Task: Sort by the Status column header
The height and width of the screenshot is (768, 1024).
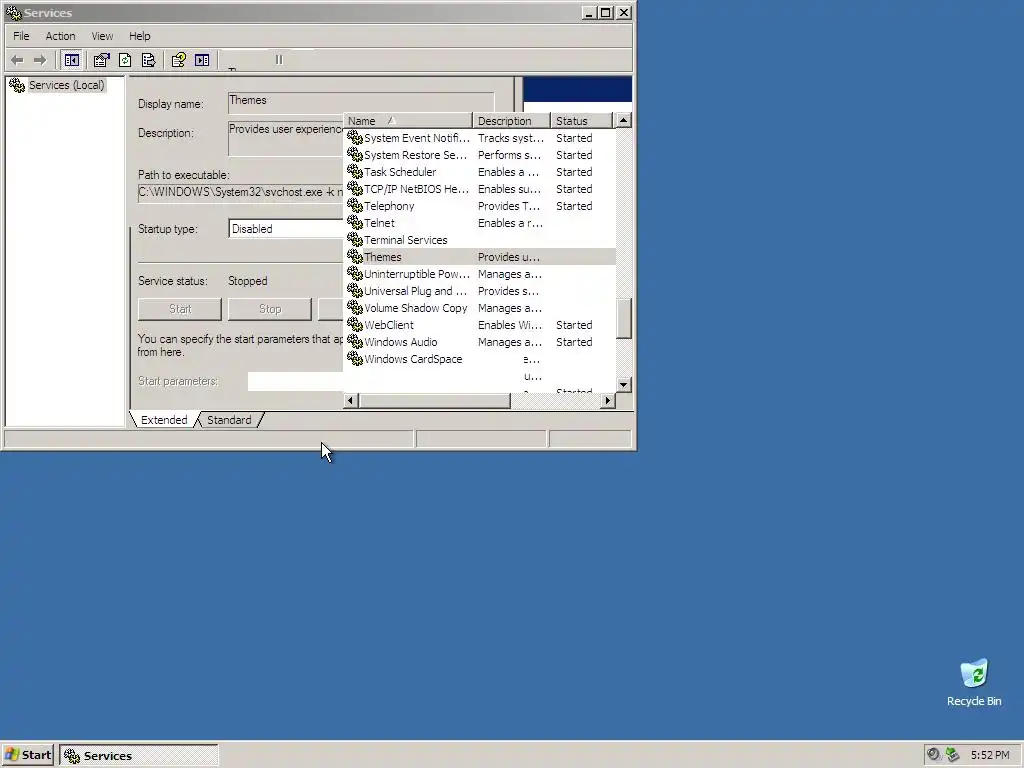Action: [581, 121]
